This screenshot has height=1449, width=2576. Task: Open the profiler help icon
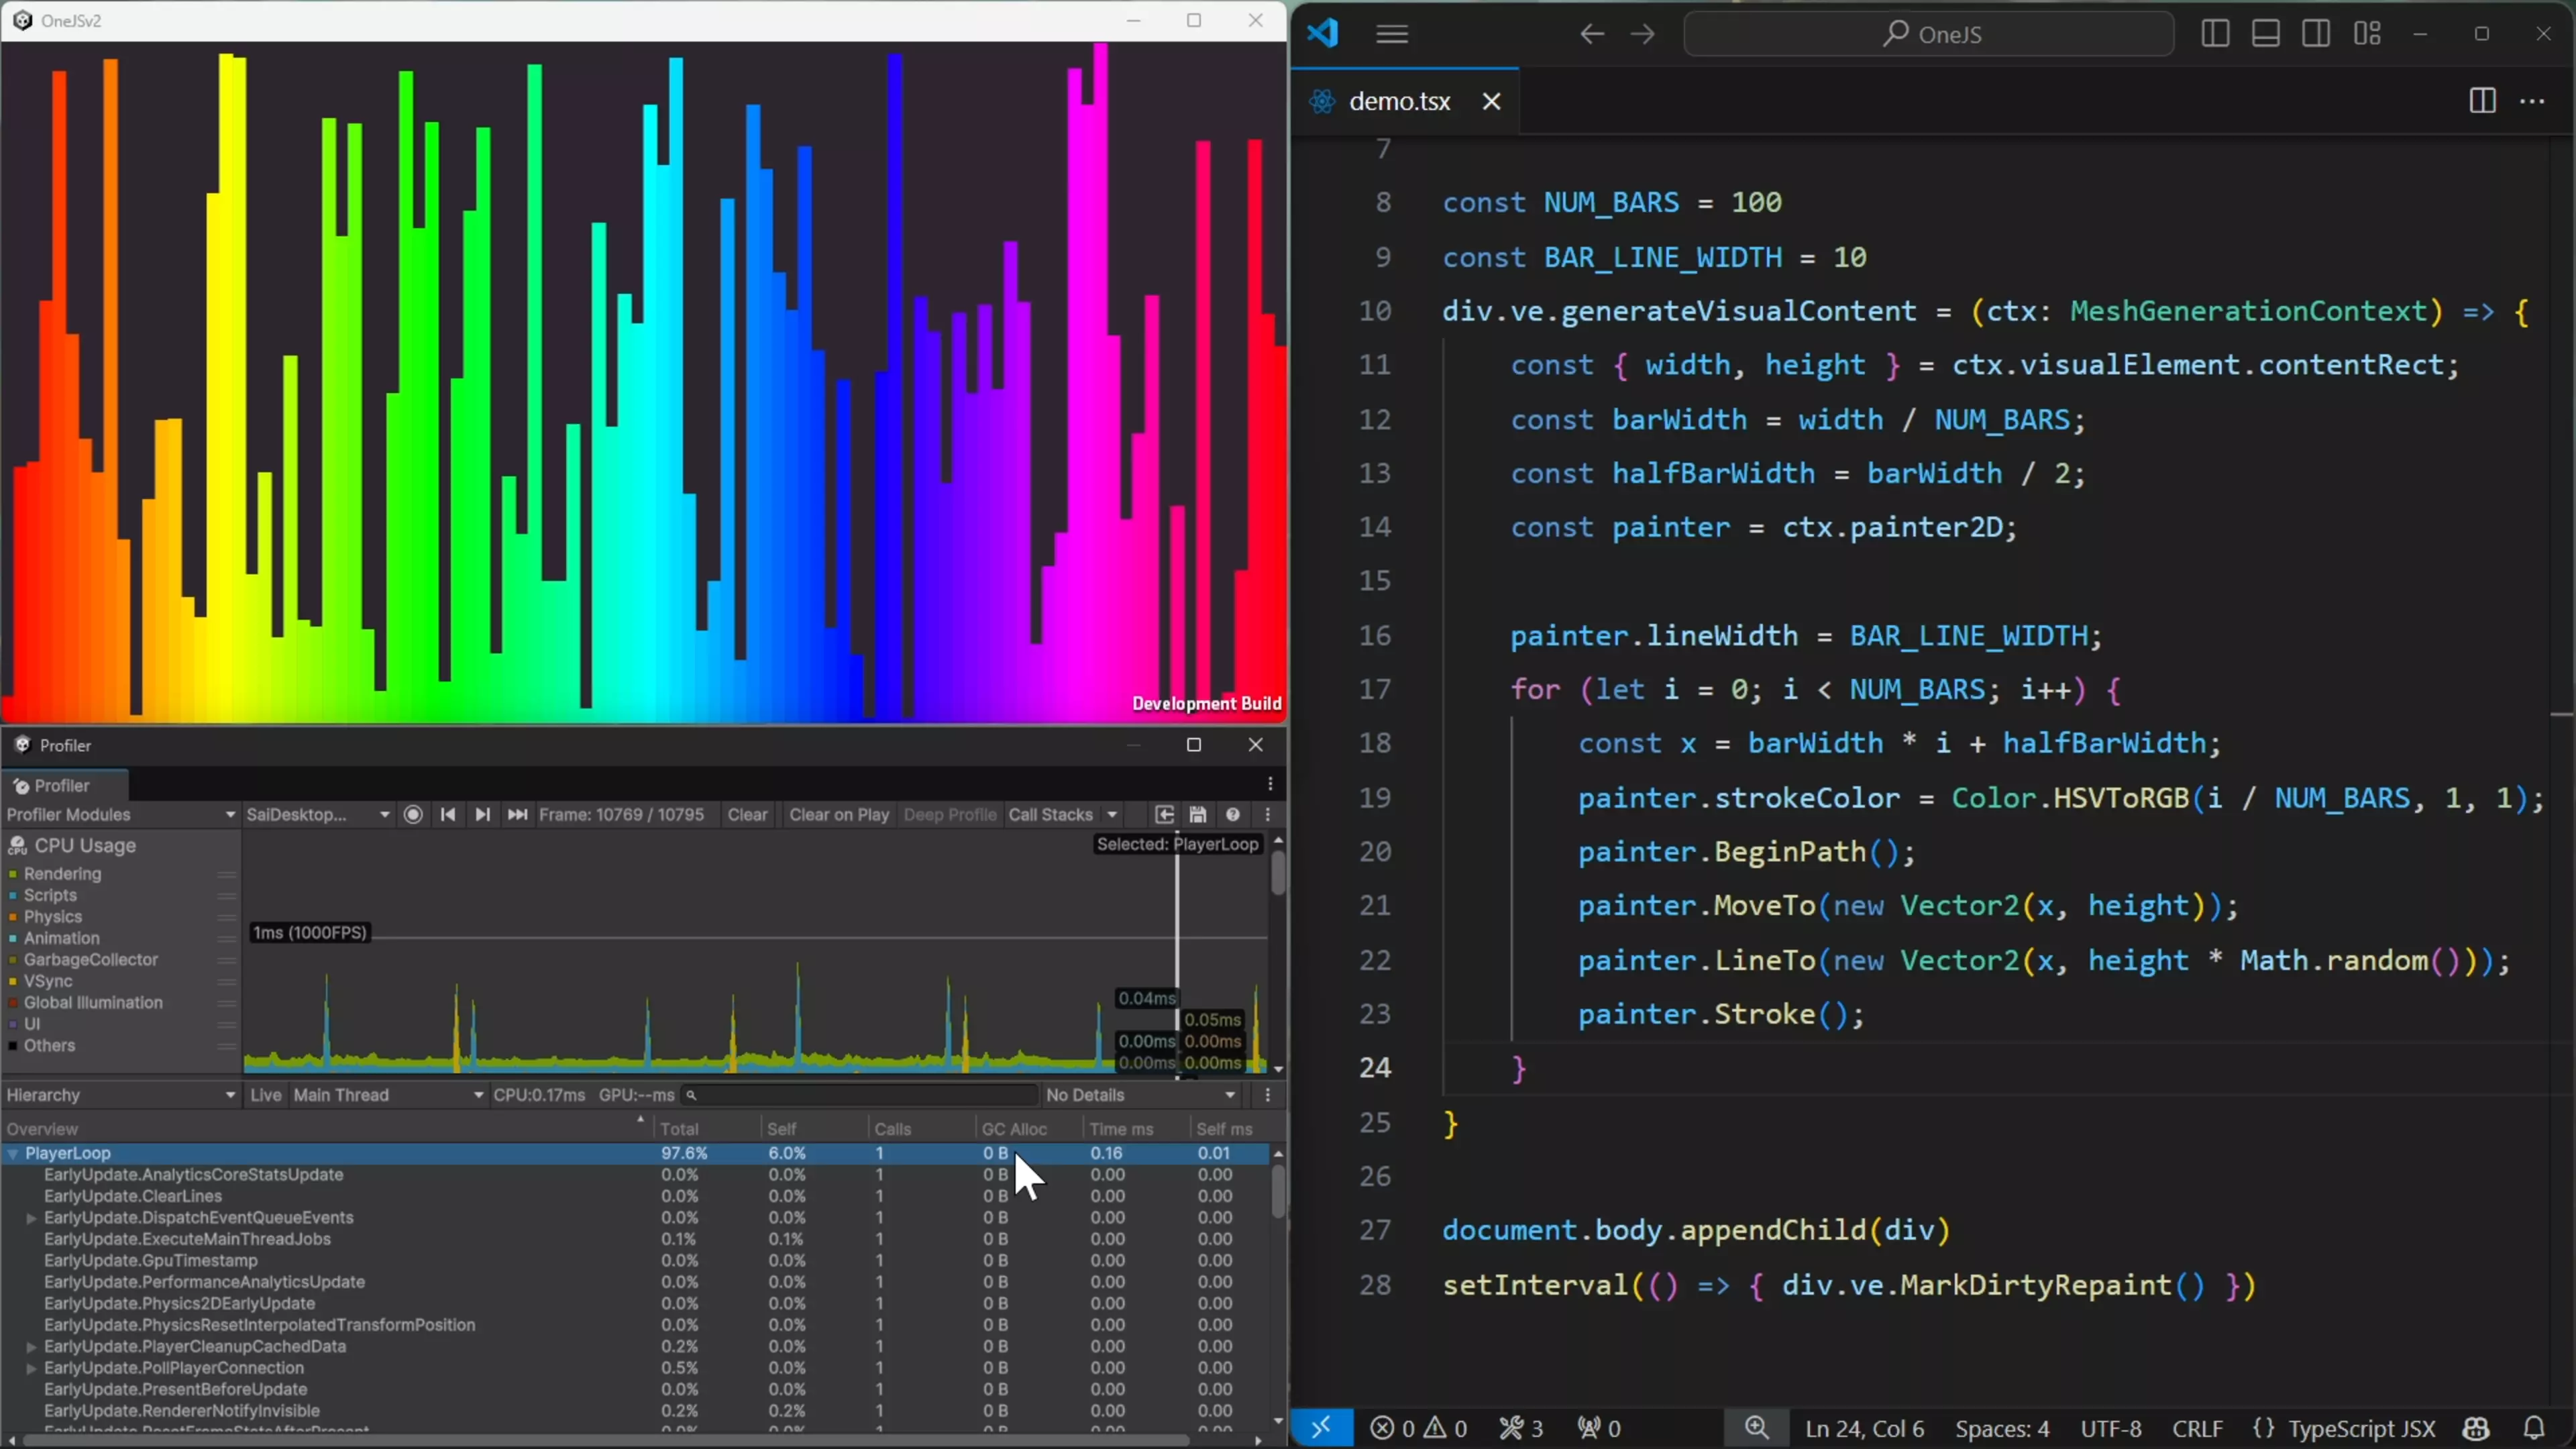coord(1233,815)
